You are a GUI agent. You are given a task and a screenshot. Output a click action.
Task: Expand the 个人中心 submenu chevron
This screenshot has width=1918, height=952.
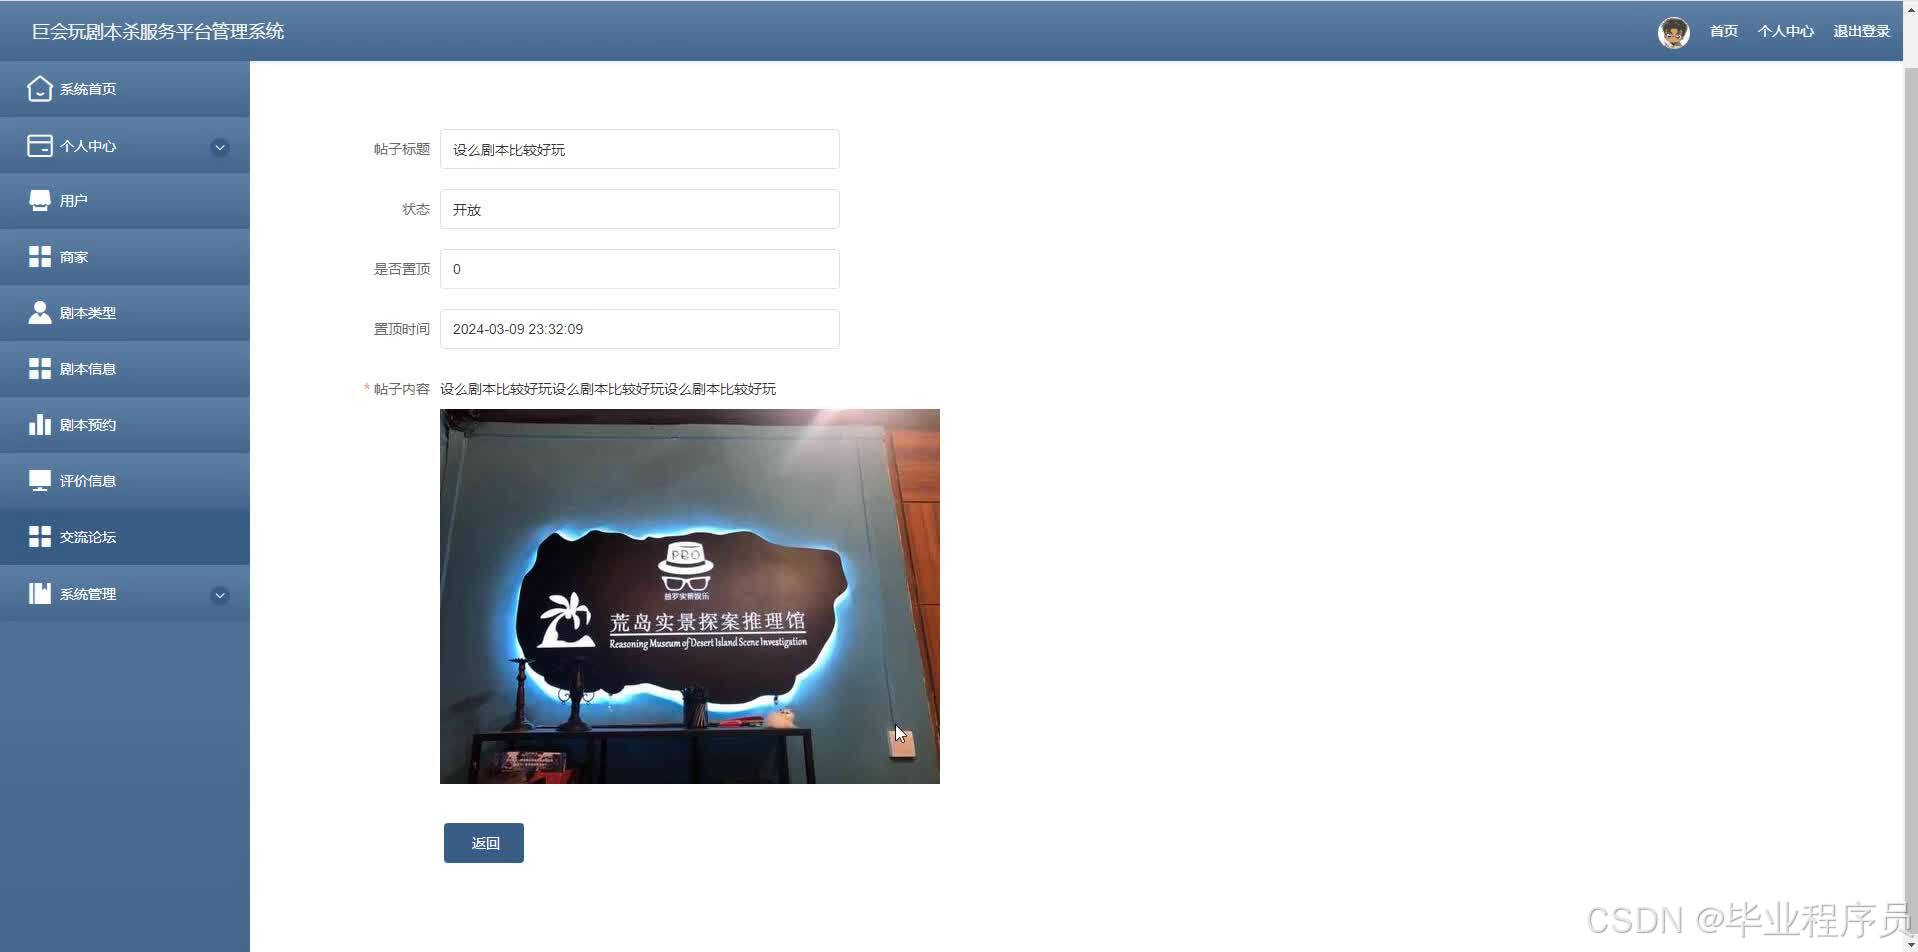point(220,148)
